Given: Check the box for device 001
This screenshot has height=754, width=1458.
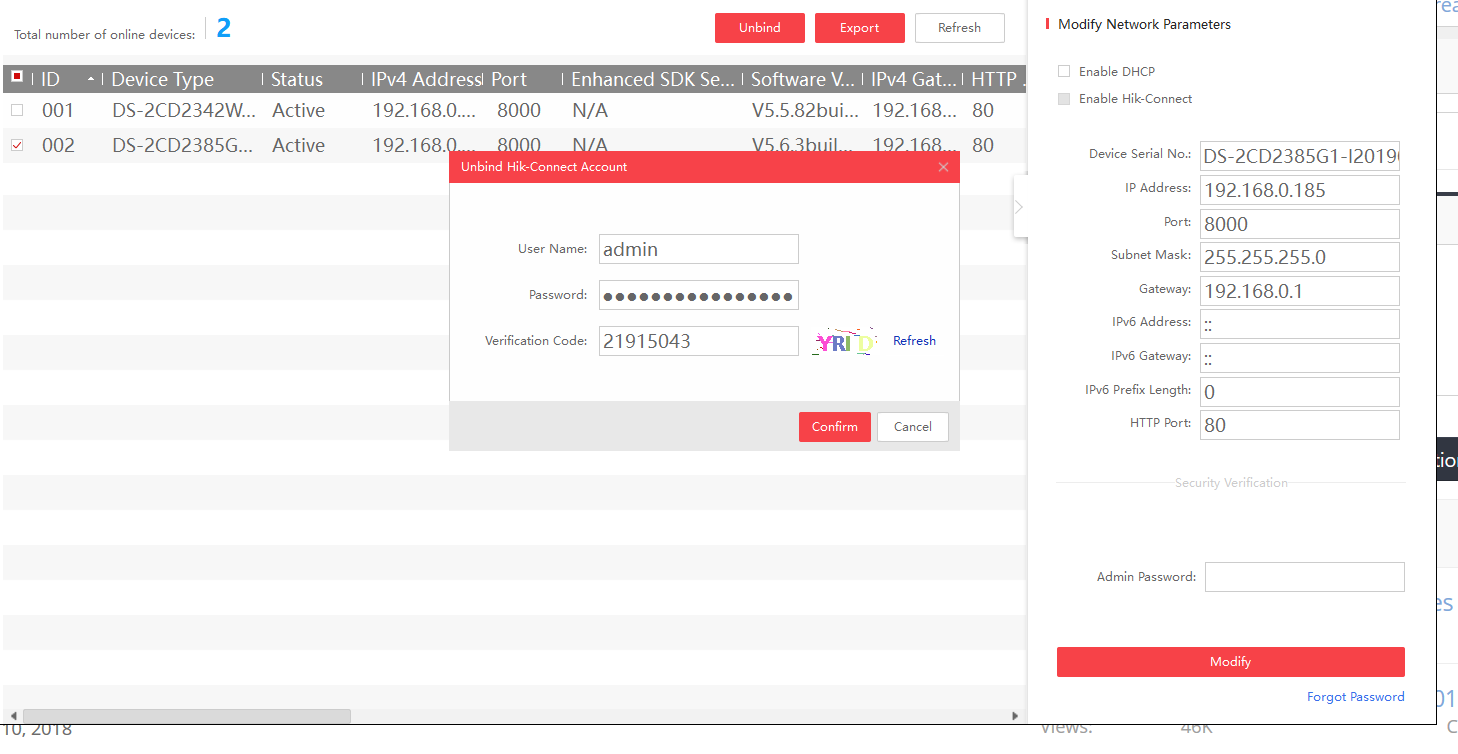Looking at the screenshot, I should [17, 110].
